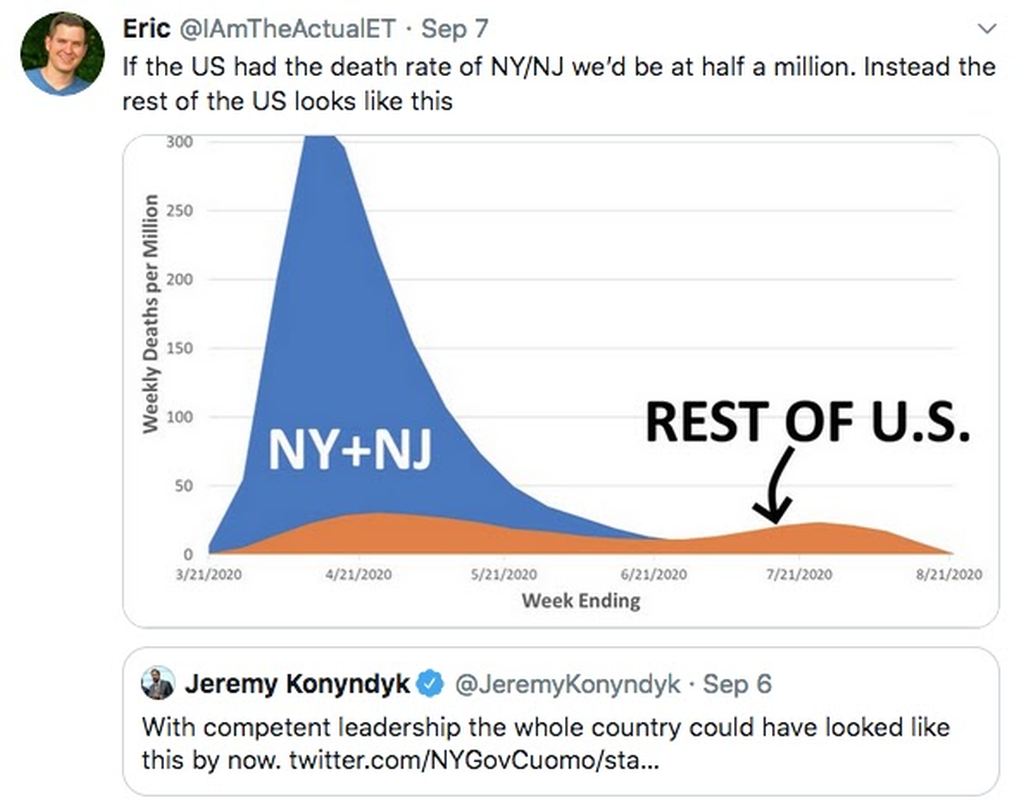This screenshot has width=1024, height=803.
Task: Click the Week Ending axis title
Action: click(x=580, y=601)
